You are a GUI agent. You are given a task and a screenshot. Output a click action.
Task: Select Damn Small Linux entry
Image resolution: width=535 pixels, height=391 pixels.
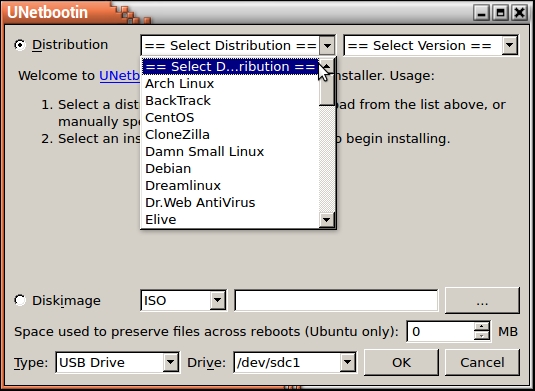pos(230,151)
